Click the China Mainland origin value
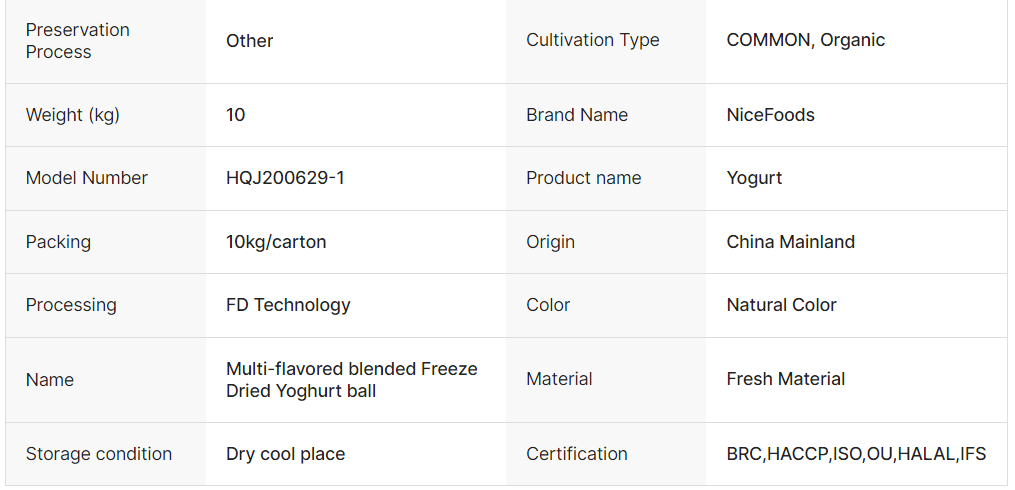The width and height of the screenshot is (1015, 490). (x=790, y=242)
